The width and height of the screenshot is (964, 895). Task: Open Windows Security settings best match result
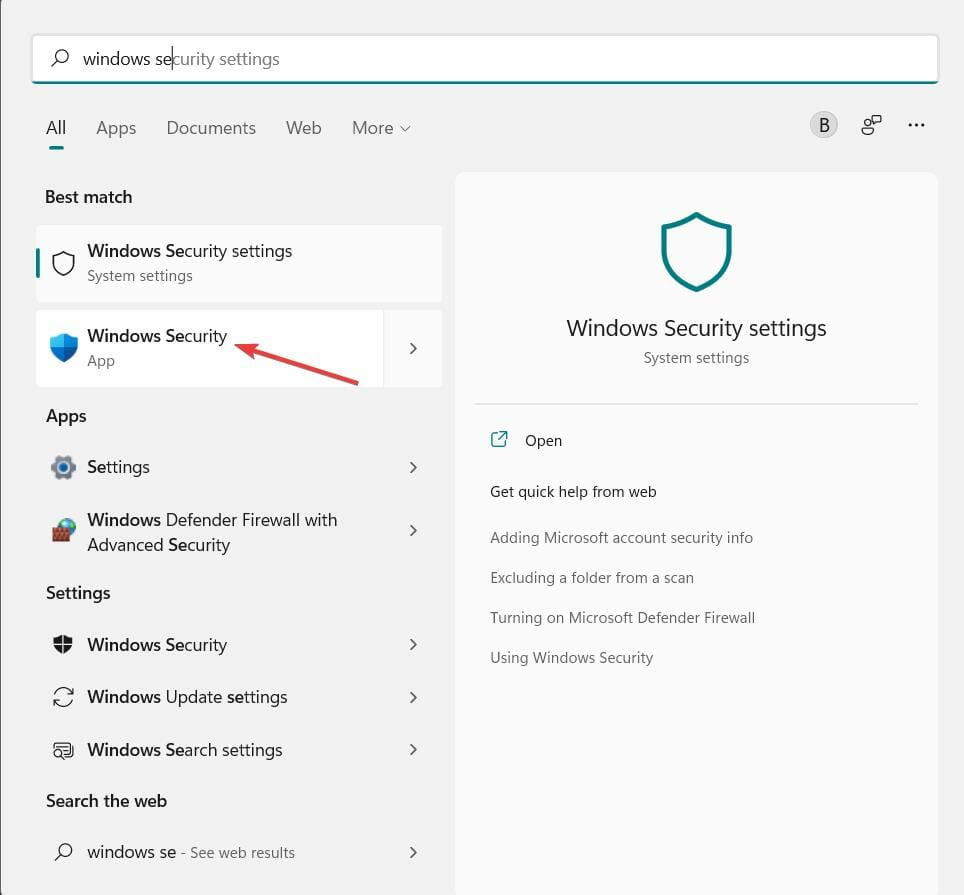[239, 263]
